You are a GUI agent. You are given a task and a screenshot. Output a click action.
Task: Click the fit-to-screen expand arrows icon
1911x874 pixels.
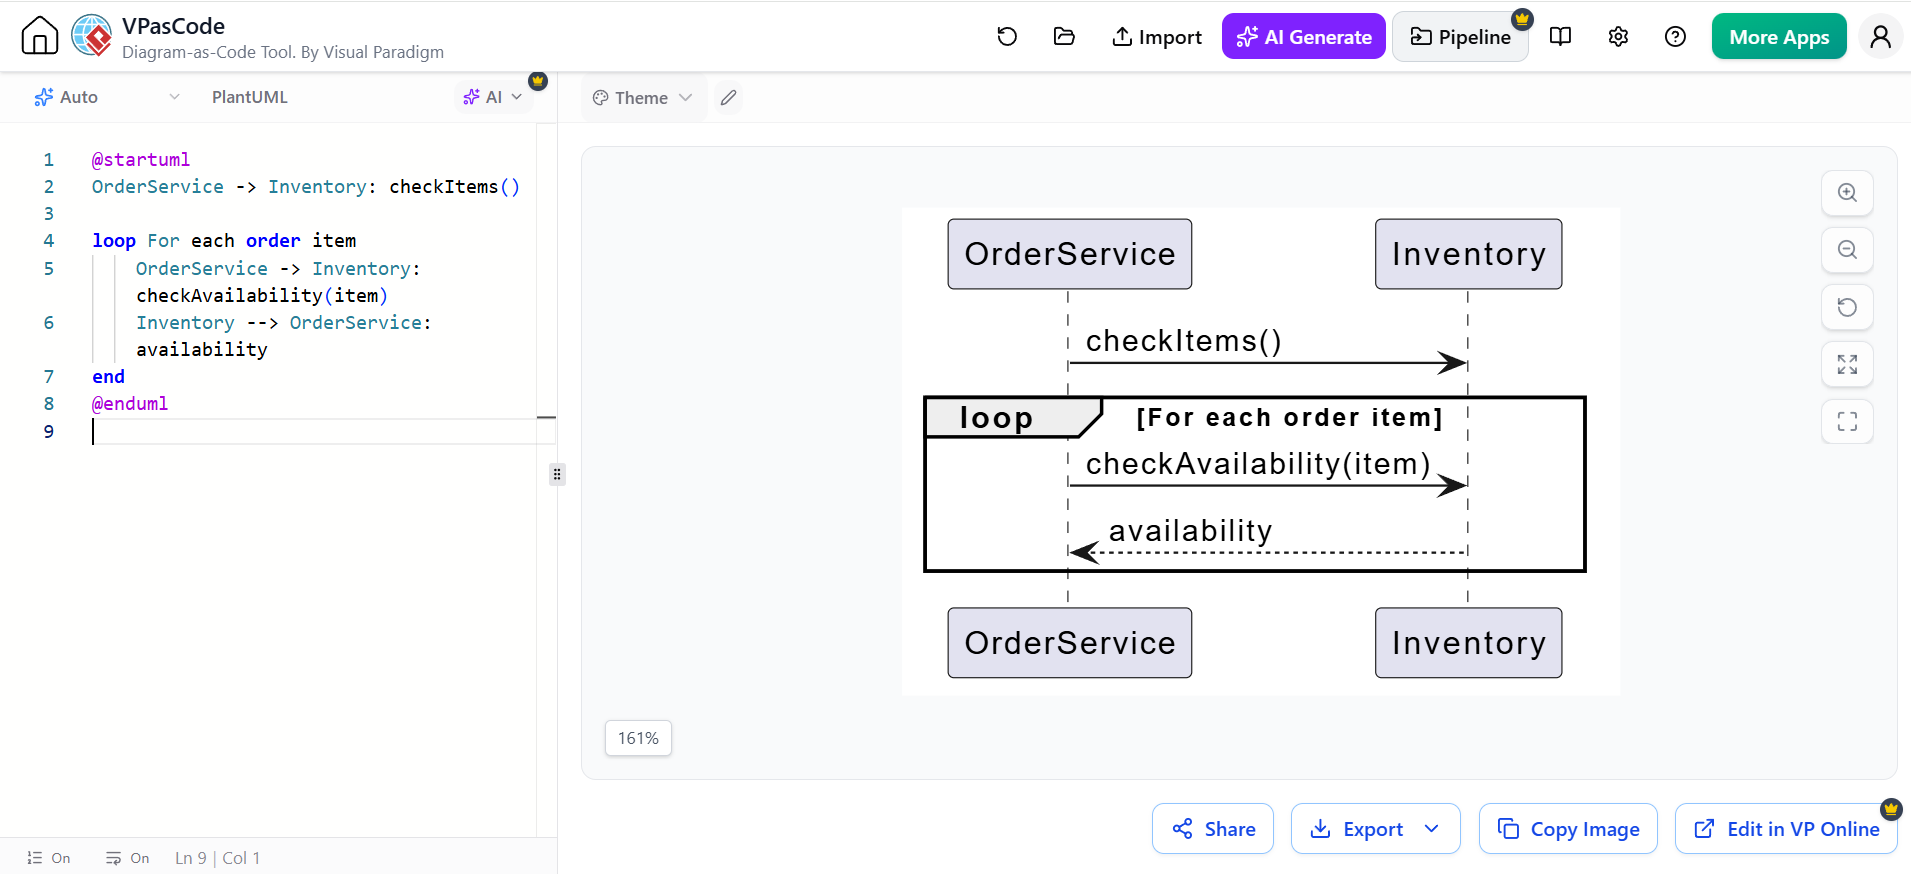pos(1847,364)
